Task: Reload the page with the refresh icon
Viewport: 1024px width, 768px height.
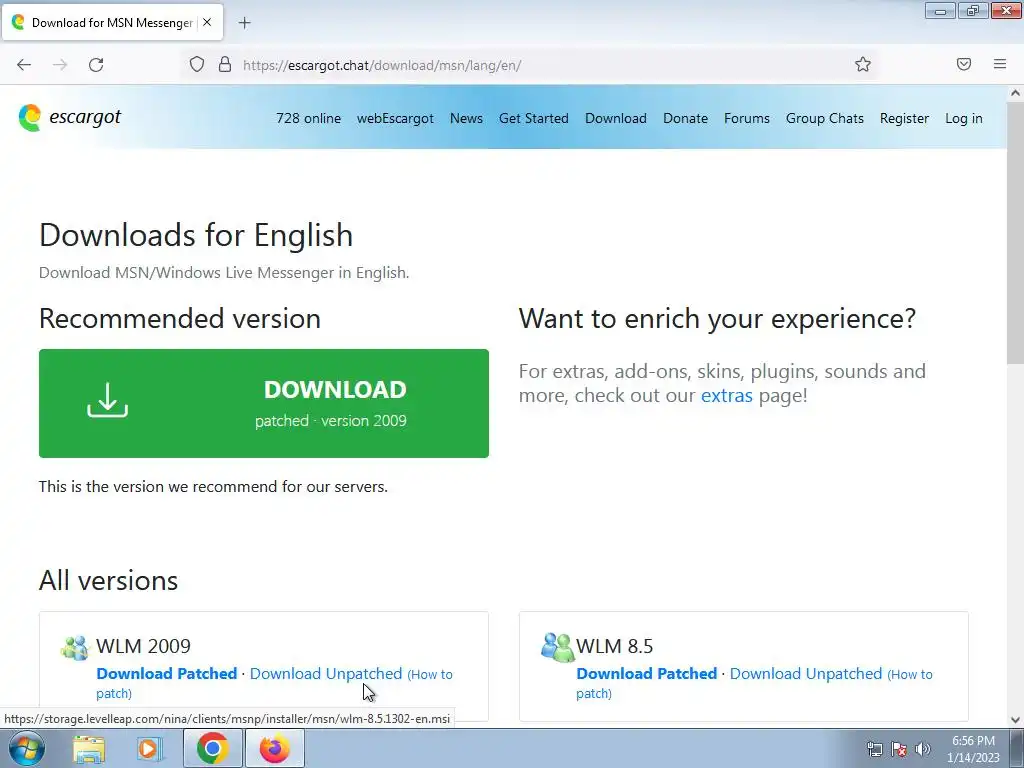Action: (x=96, y=65)
